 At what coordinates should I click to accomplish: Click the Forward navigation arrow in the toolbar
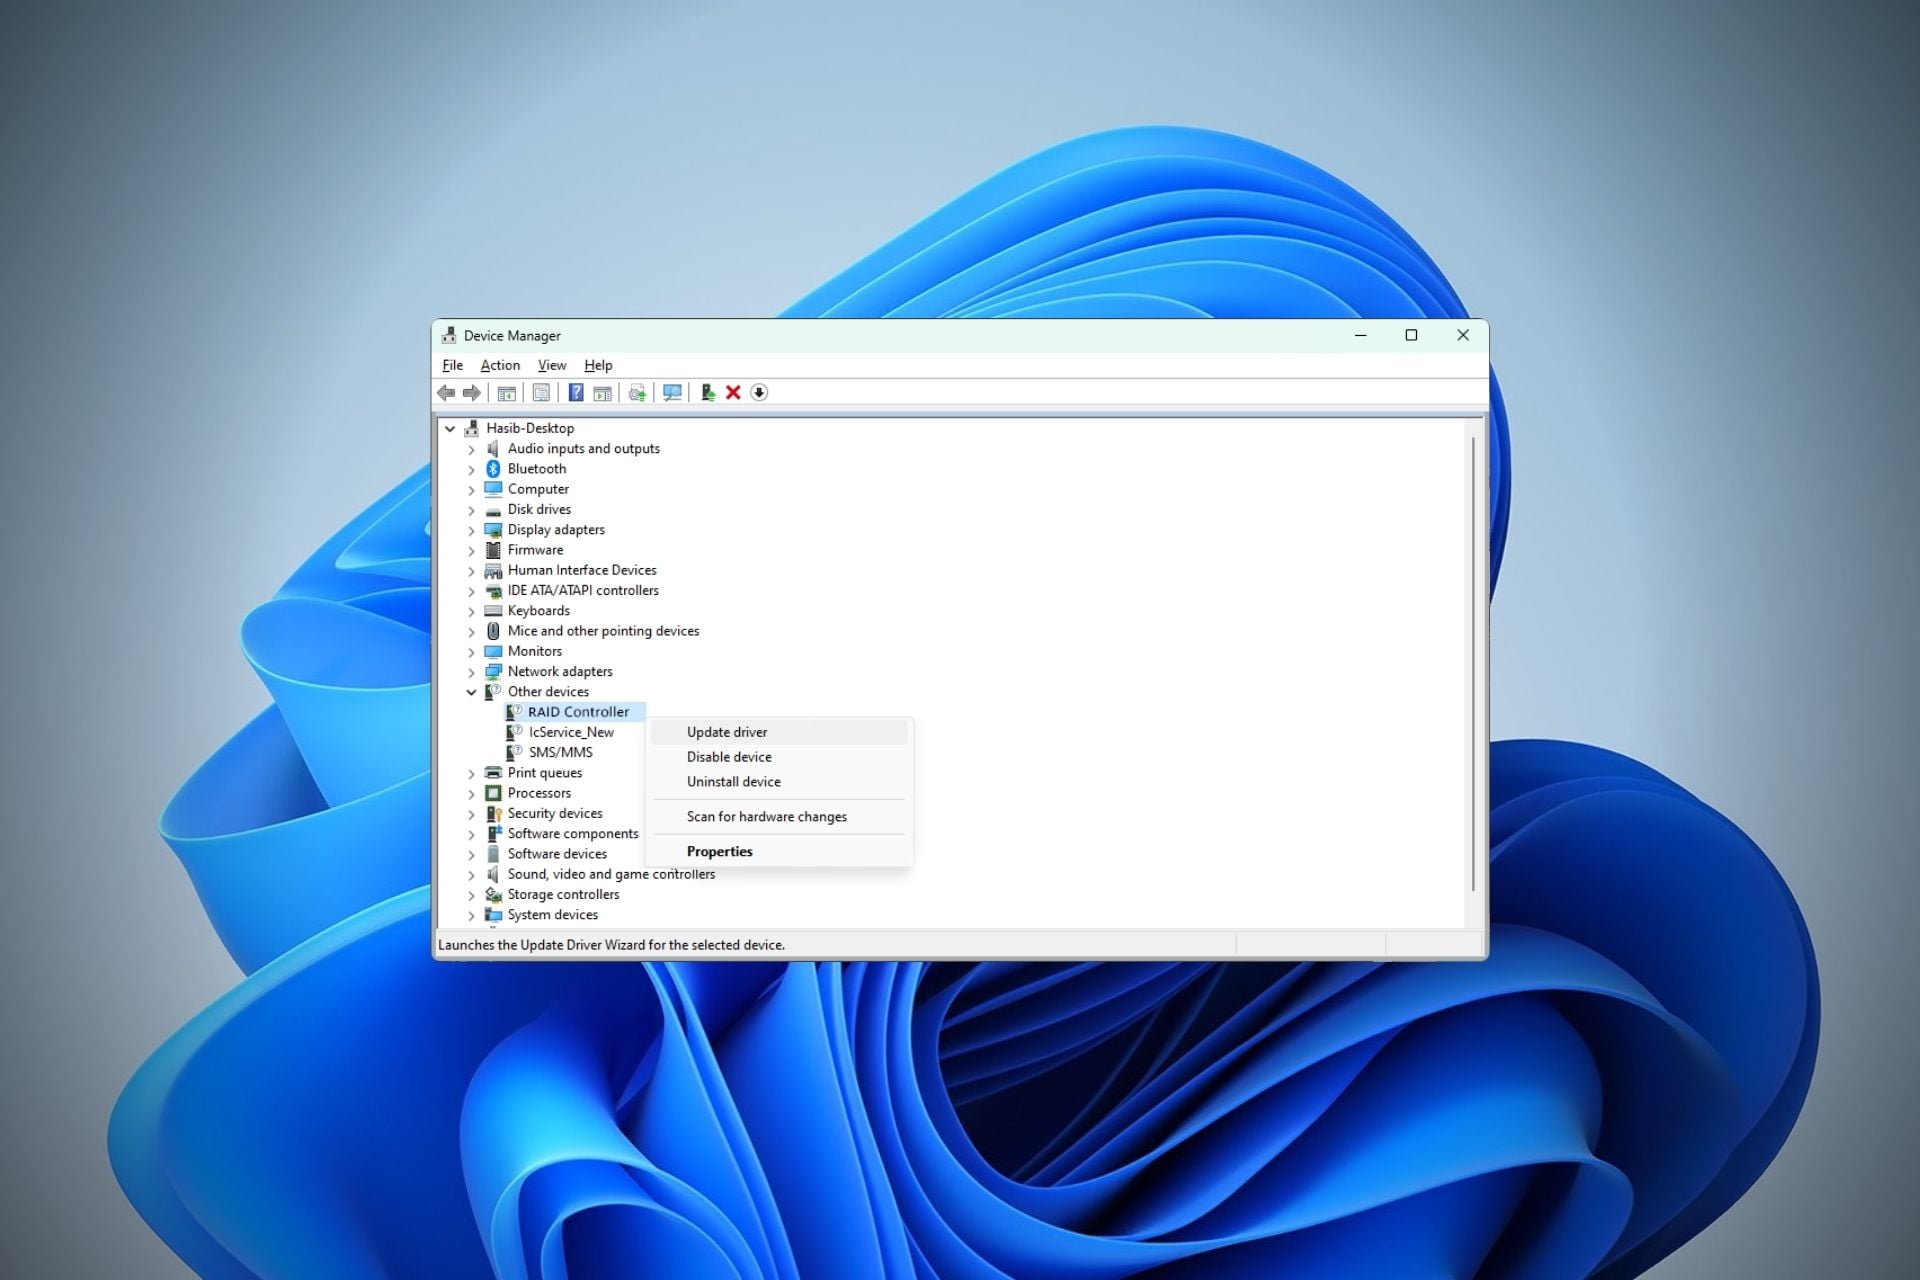tap(473, 392)
